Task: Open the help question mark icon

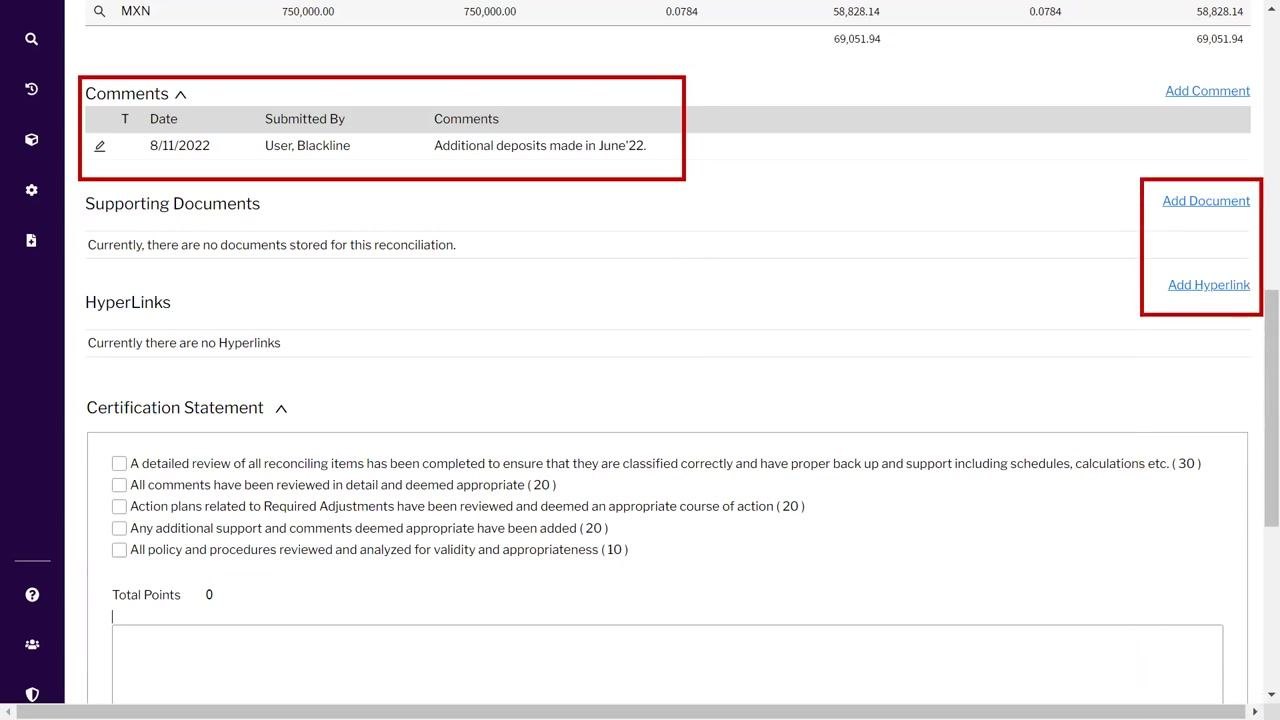Action: (32, 595)
